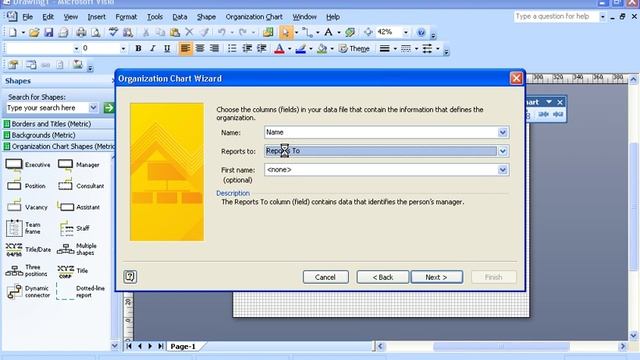Select the Dynamic connector shape

(x=28, y=291)
